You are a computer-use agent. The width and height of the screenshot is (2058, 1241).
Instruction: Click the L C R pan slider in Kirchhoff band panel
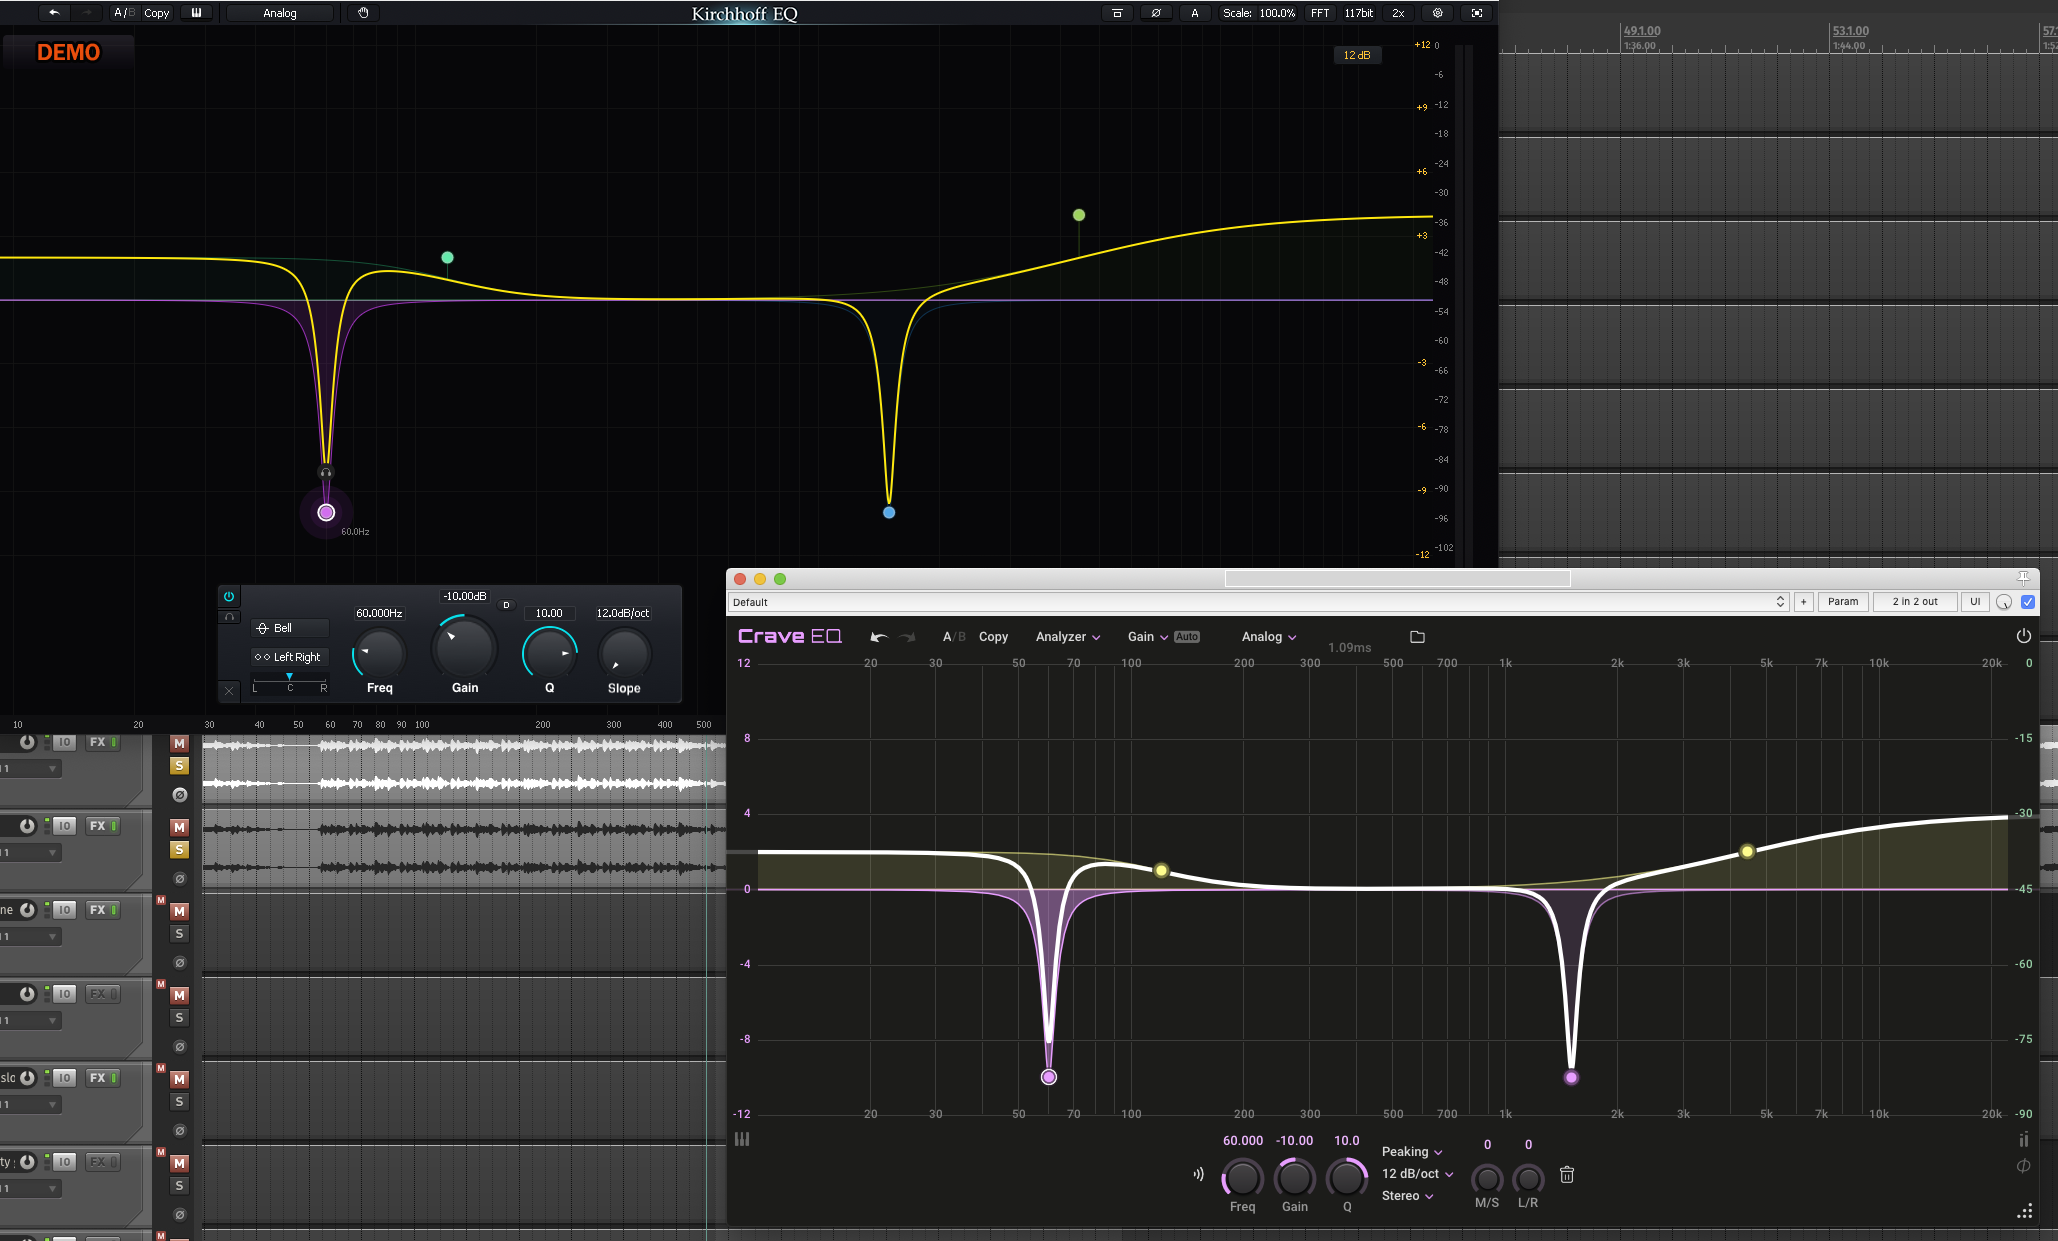(290, 682)
